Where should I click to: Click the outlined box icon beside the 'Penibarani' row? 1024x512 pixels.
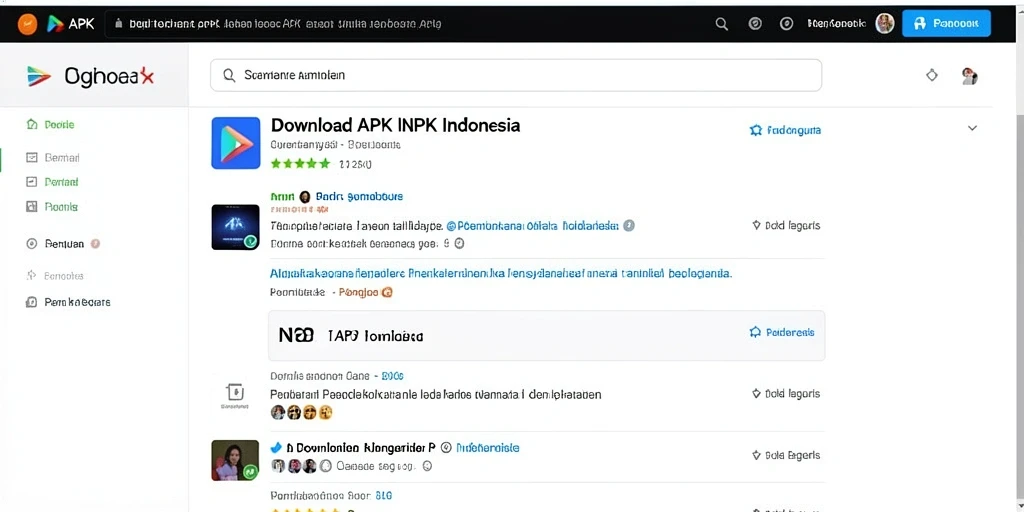(x=235, y=392)
